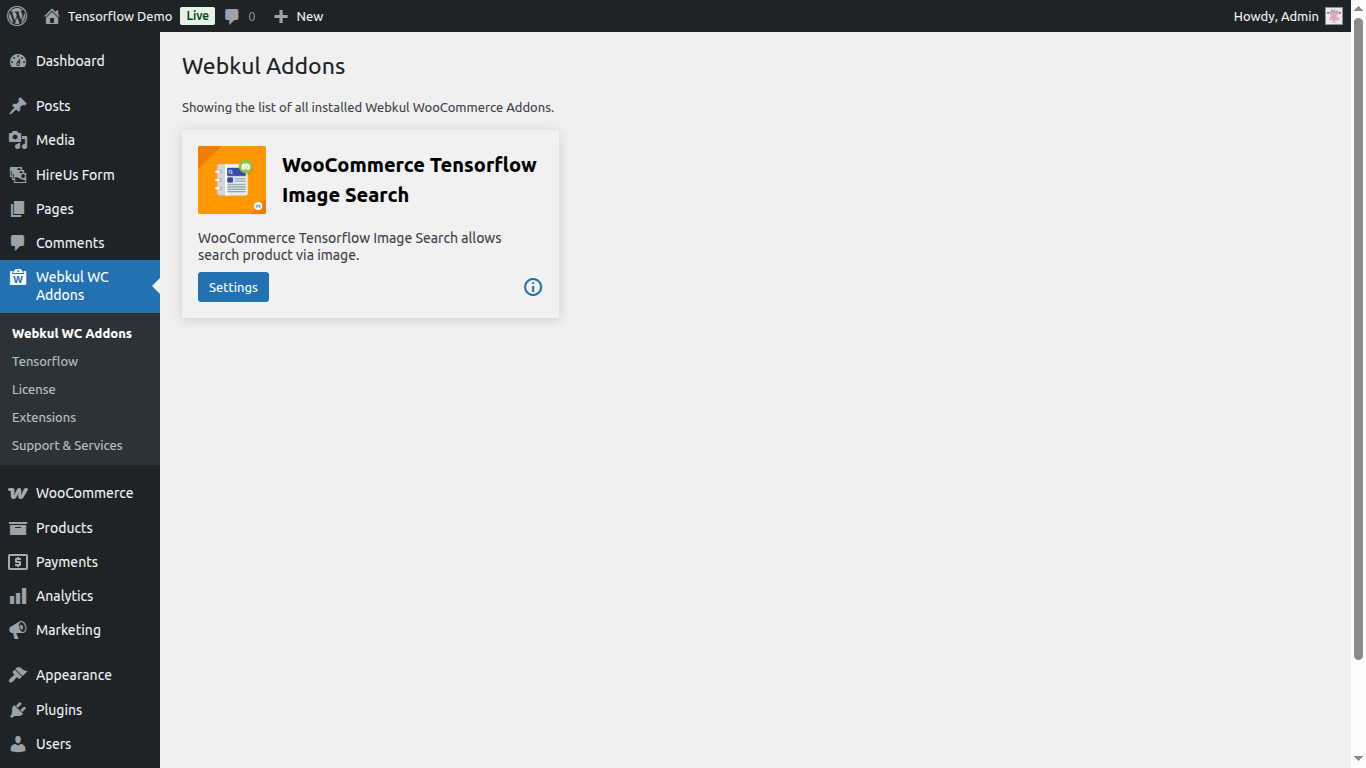The width and height of the screenshot is (1366, 768).
Task: Open the "+ New" admin bar menu
Action: click(x=298, y=16)
